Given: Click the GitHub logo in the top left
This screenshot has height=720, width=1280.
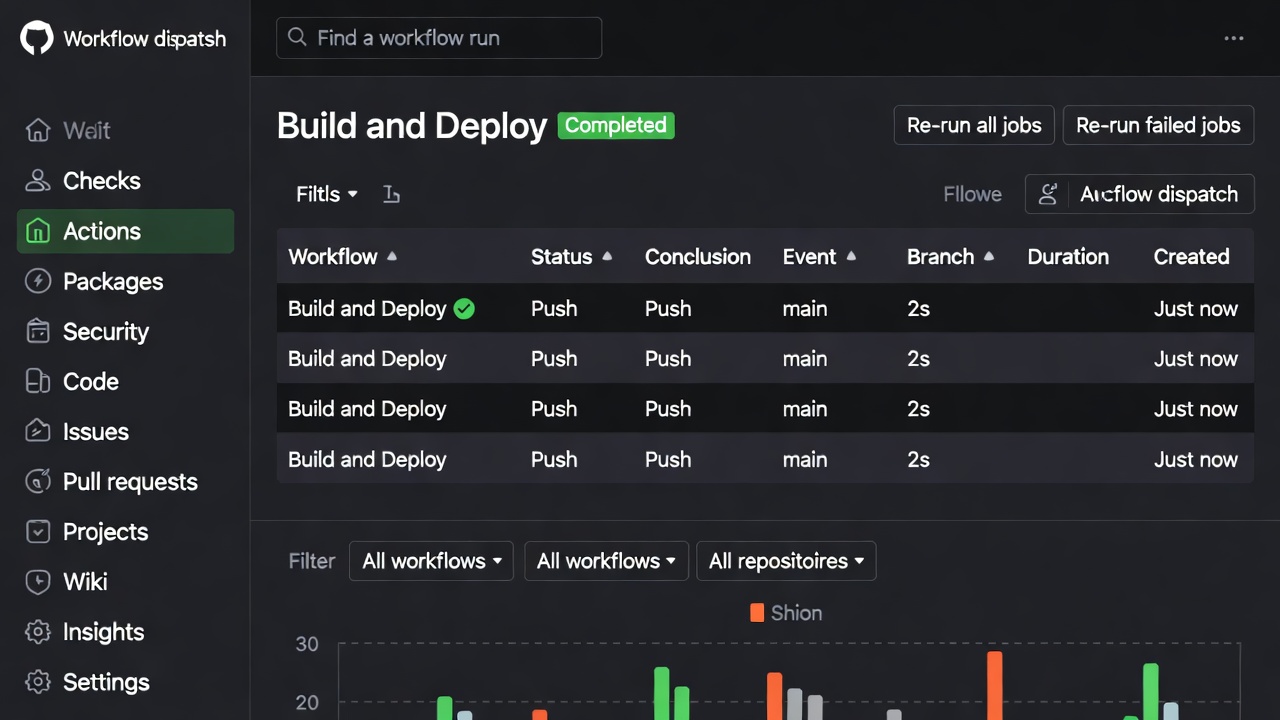Looking at the screenshot, I should pyautogui.click(x=36, y=38).
